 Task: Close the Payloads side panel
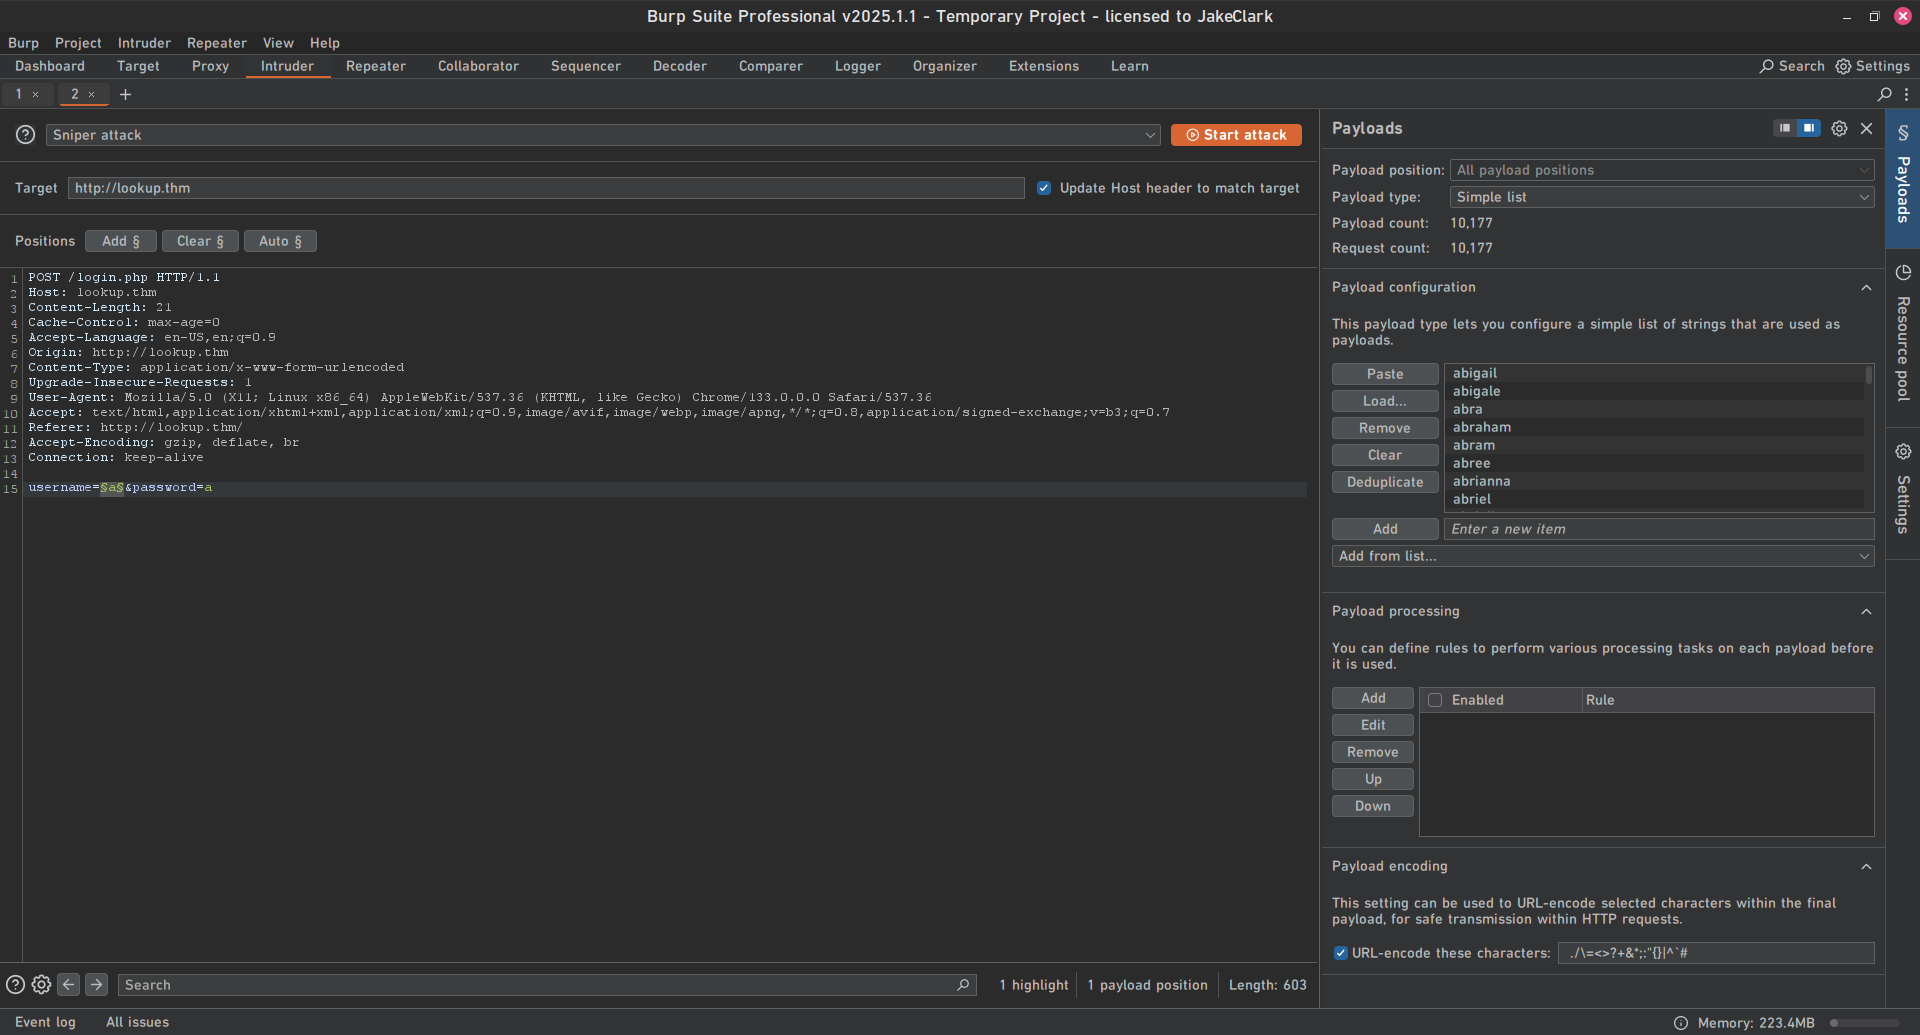pyautogui.click(x=1866, y=128)
